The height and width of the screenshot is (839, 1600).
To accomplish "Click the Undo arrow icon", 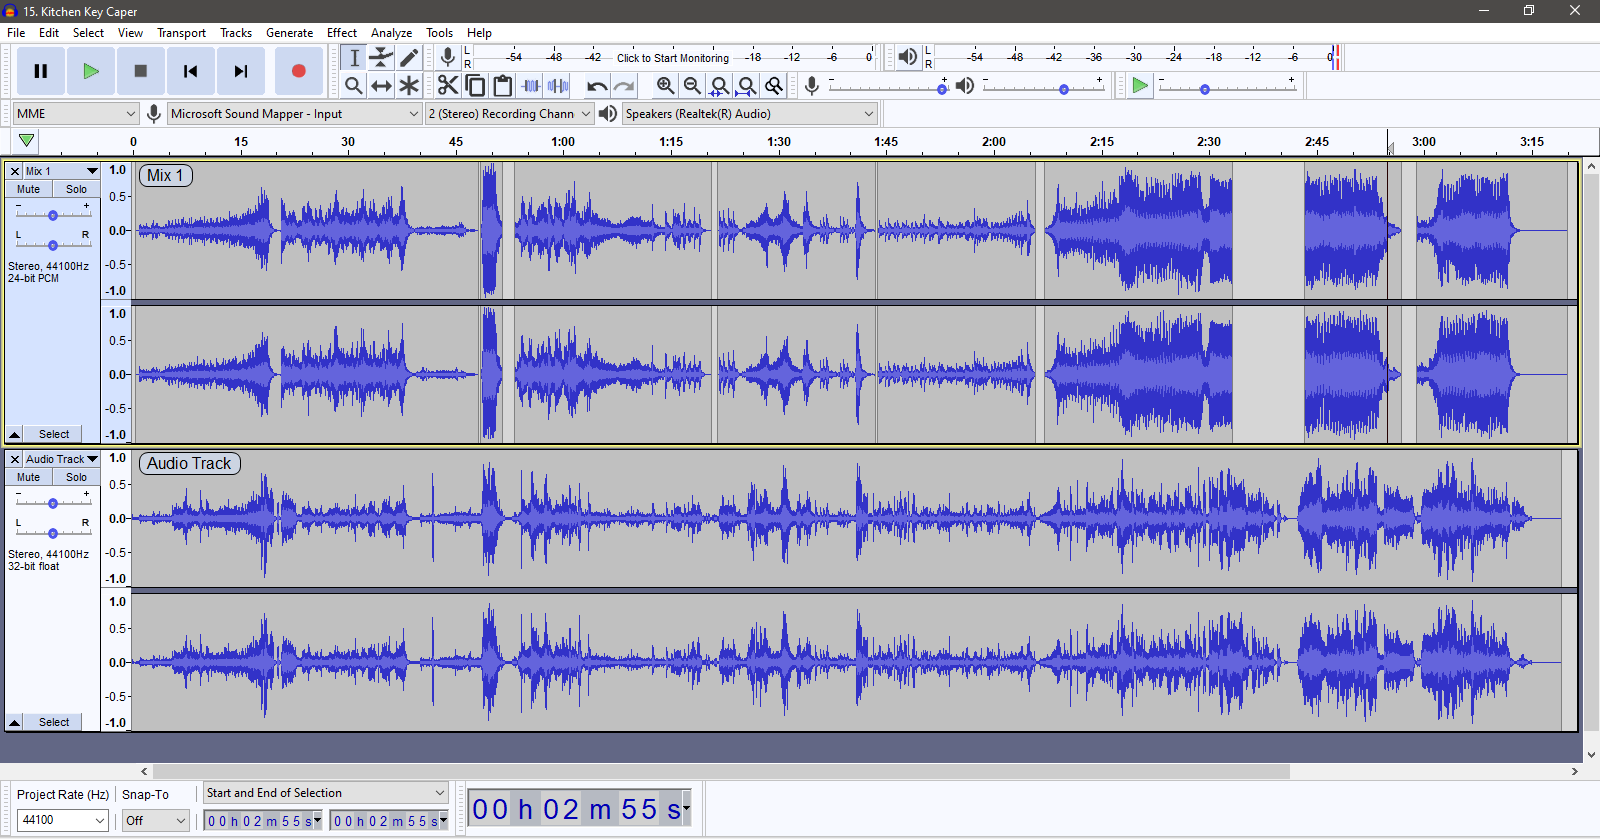I will pyautogui.click(x=597, y=86).
